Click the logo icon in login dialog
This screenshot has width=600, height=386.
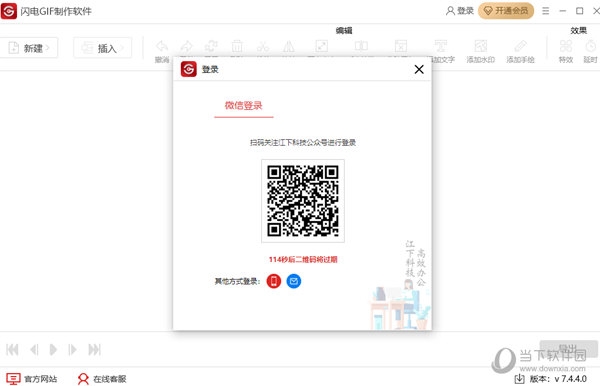[x=189, y=69]
